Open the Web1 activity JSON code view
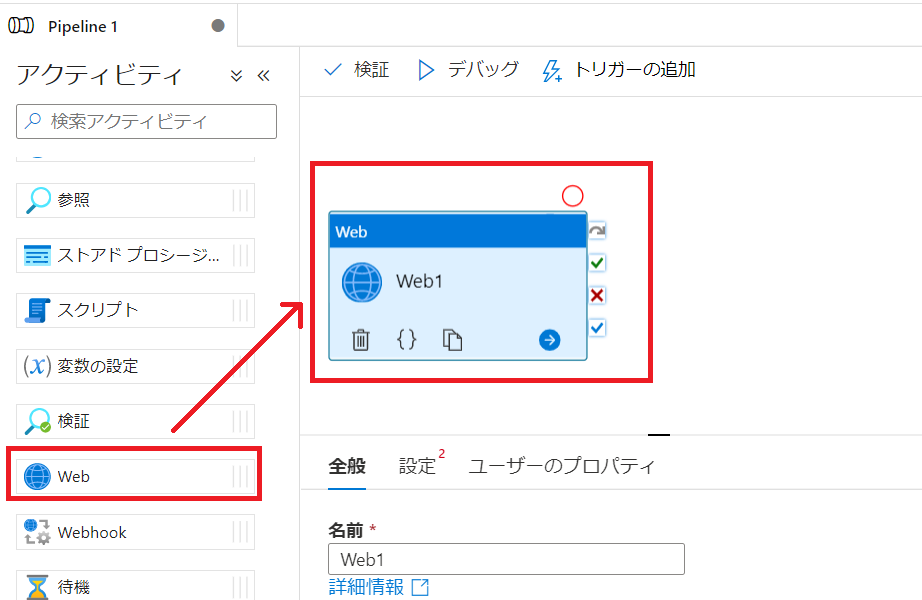 (407, 340)
